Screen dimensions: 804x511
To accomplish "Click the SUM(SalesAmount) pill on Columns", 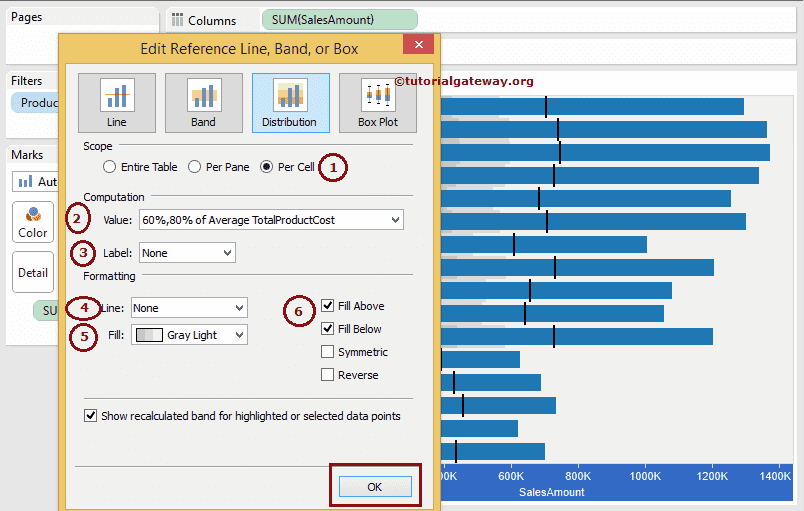I will [x=339, y=20].
